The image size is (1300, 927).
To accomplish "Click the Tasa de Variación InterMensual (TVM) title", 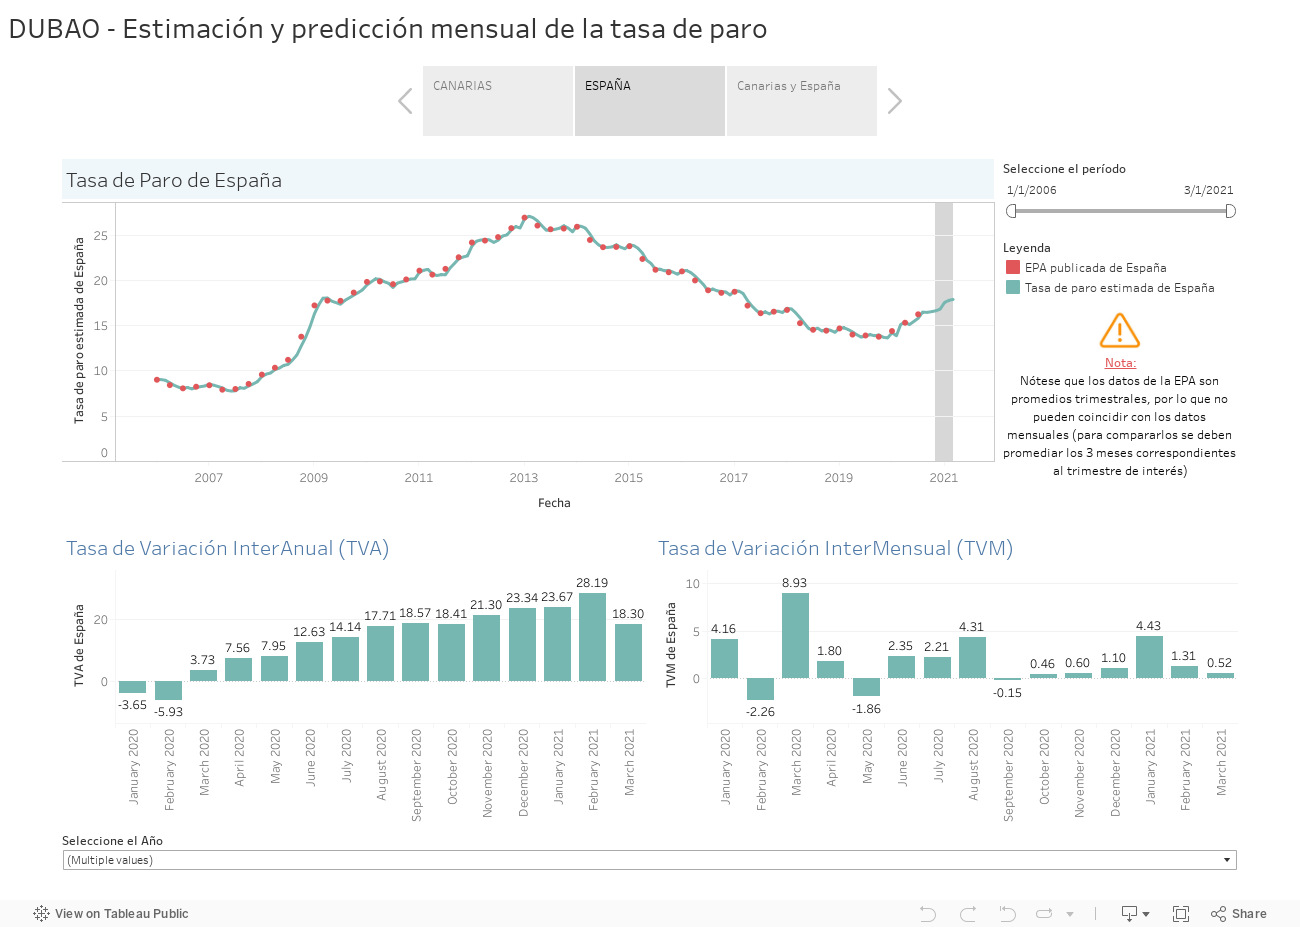I will tap(835, 548).
